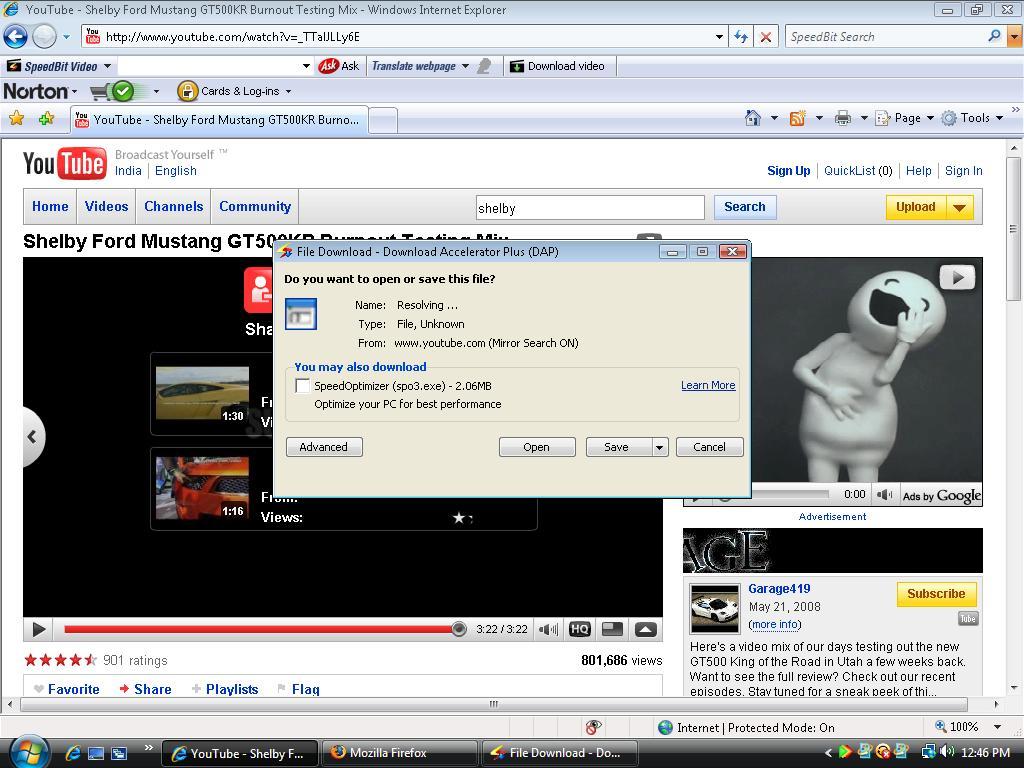Image resolution: width=1024 pixels, height=768 pixels.
Task: Click the advertisement video progress bar
Action: (790, 494)
